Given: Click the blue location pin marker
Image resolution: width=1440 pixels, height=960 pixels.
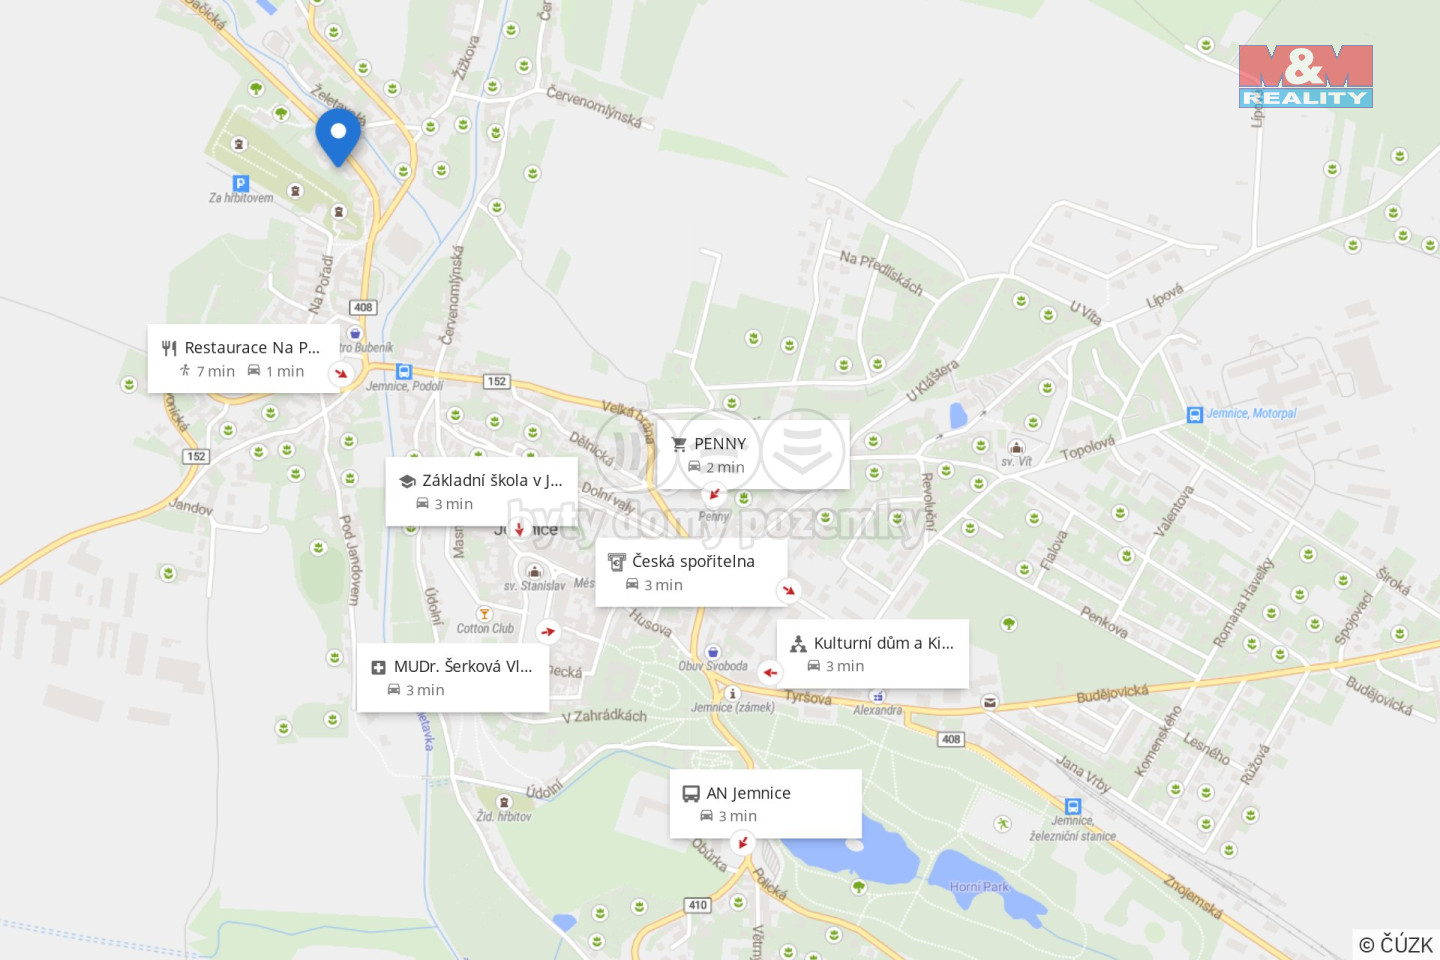Looking at the screenshot, I should coord(338,137).
